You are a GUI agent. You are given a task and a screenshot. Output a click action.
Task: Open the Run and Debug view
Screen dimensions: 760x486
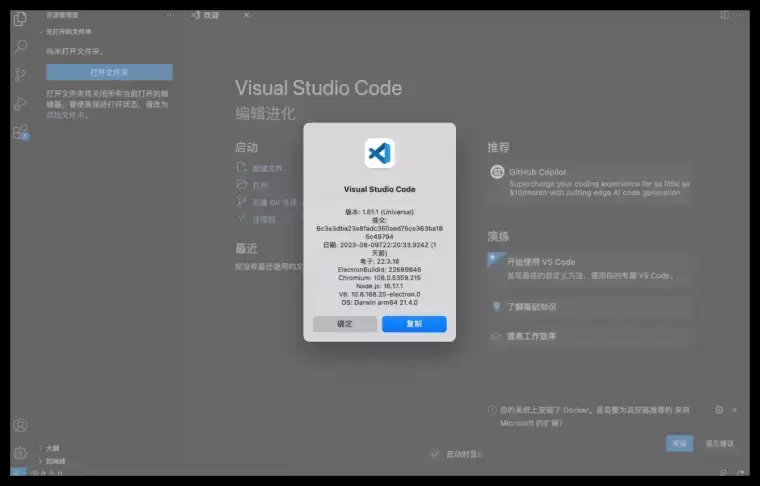[20, 103]
